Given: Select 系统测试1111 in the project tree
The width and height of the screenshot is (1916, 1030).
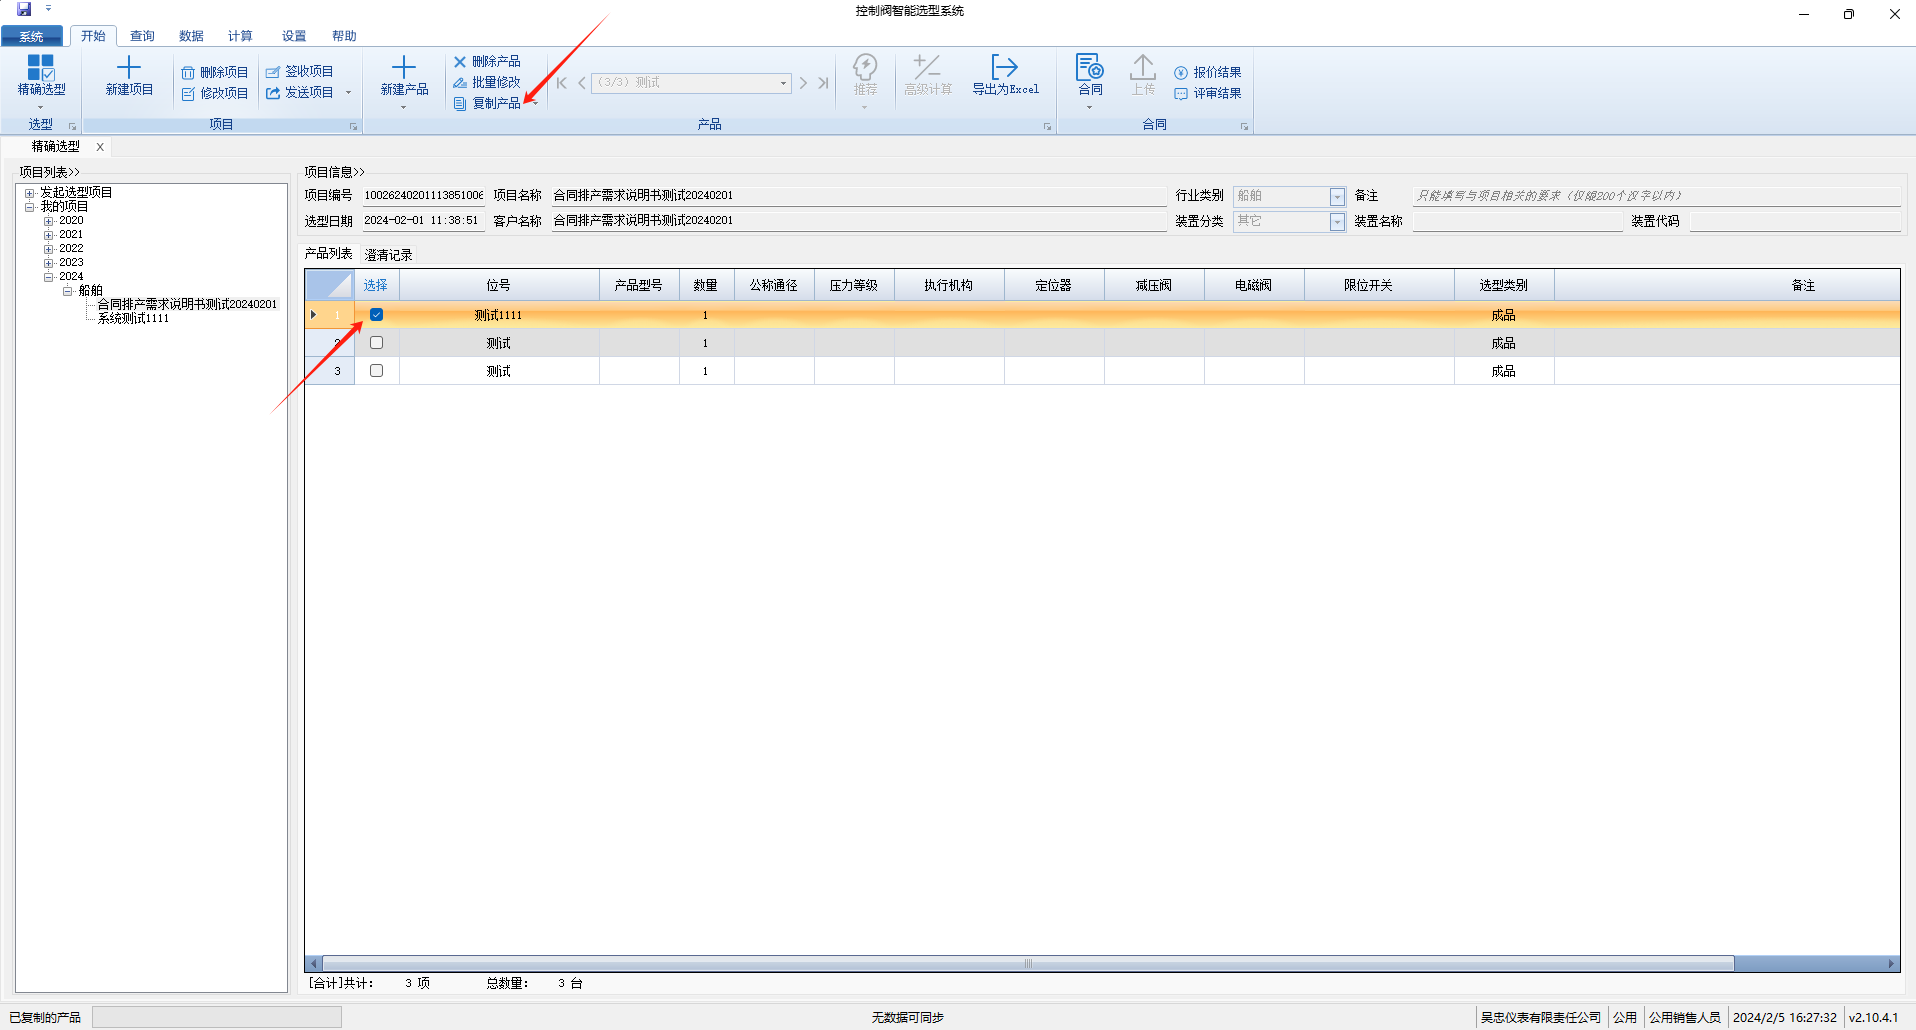Looking at the screenshot, I should tap(133, 319).
